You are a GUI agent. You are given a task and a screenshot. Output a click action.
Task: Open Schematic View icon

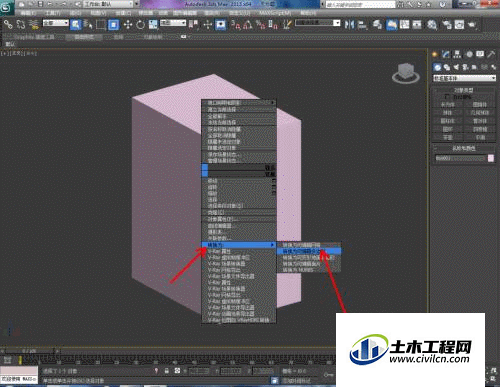417,24
